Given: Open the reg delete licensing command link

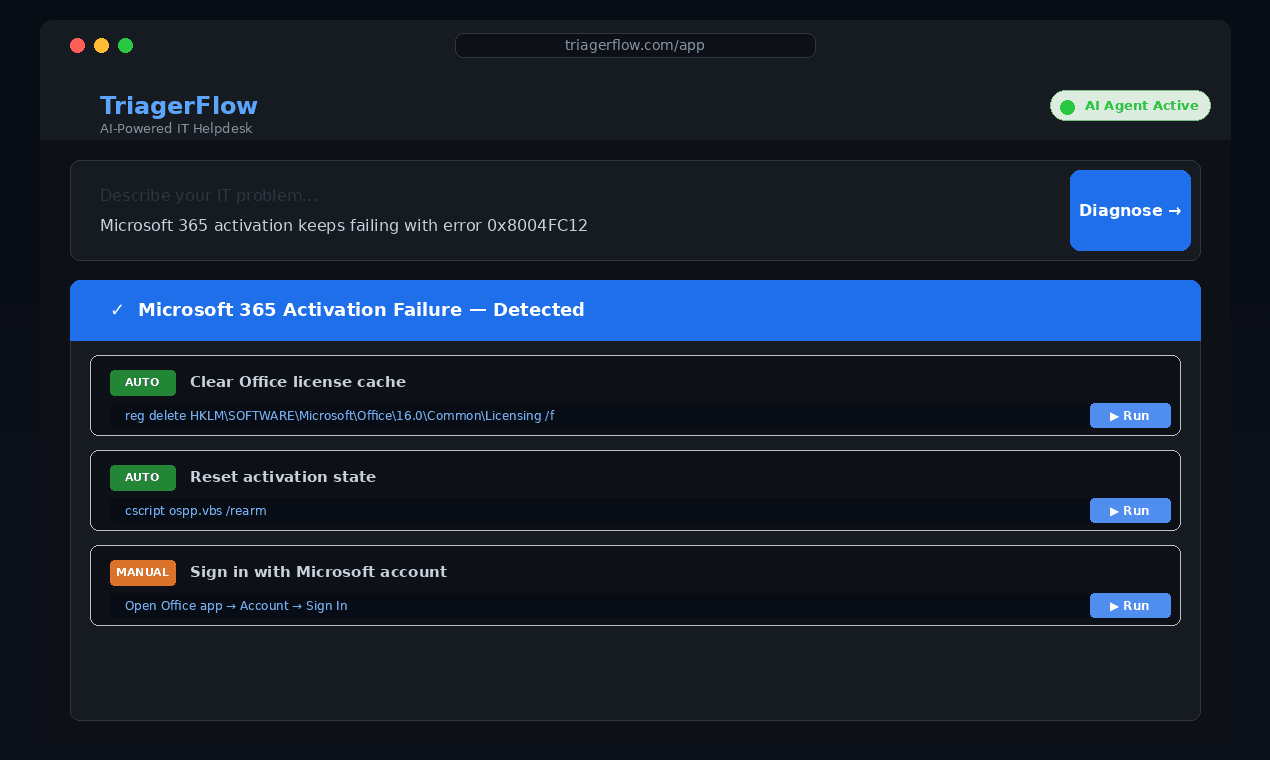Looking at the screenshot, I should 339,415.
